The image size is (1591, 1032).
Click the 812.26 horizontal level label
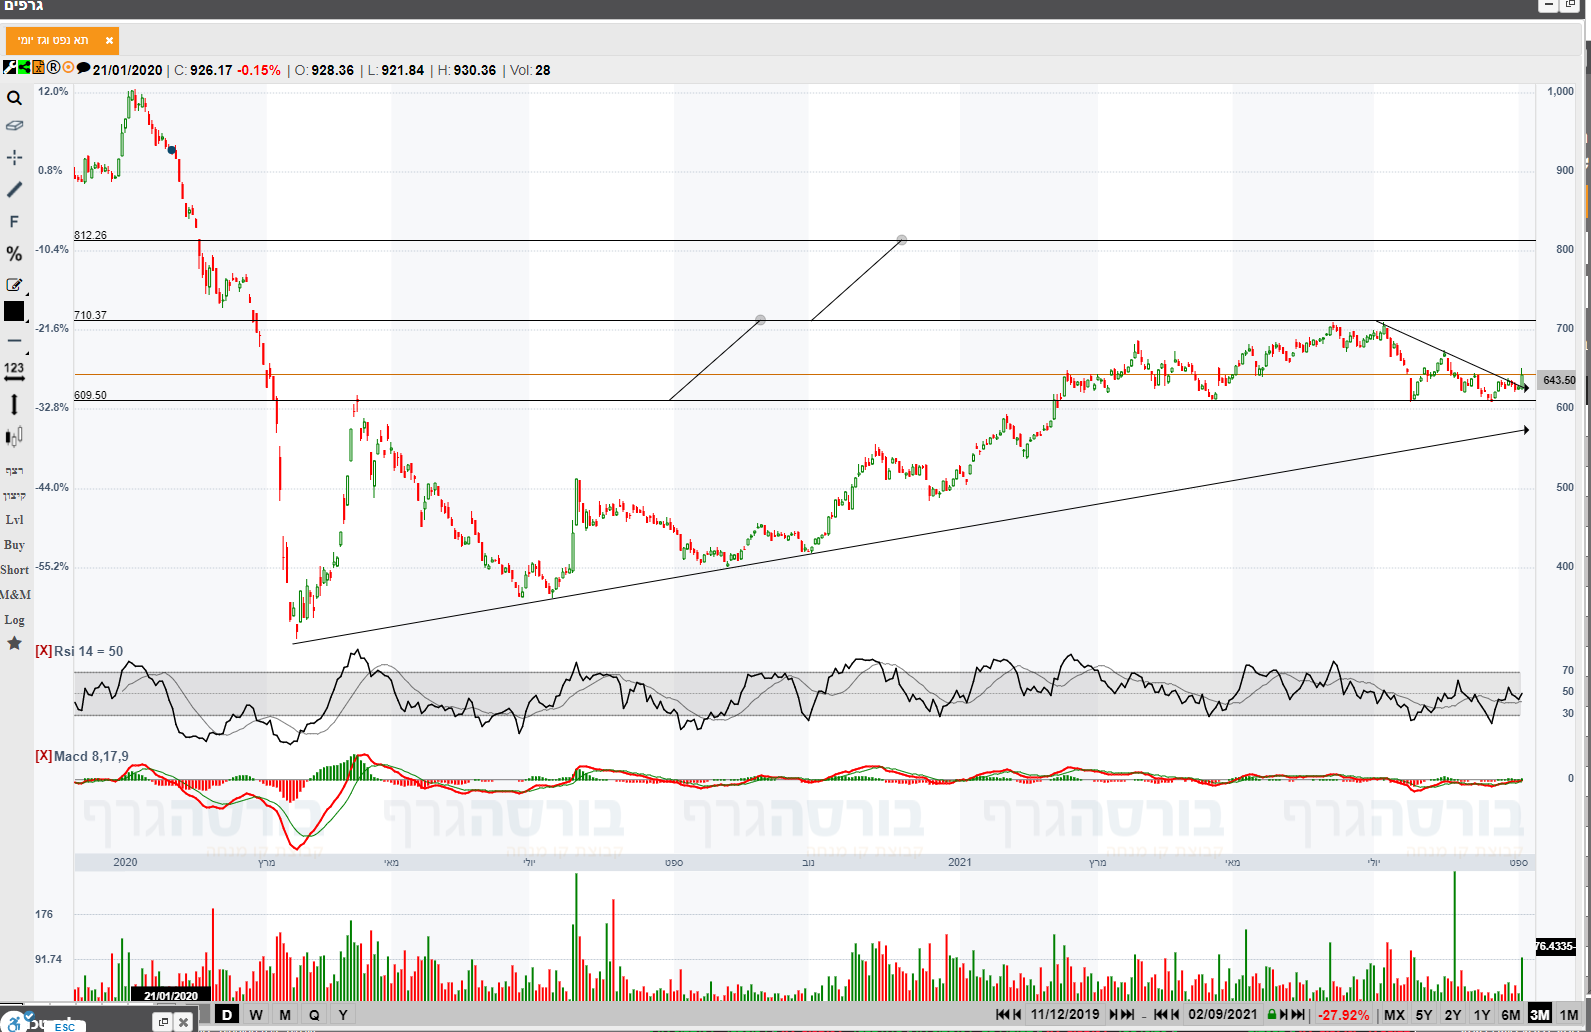pos(90,235)
